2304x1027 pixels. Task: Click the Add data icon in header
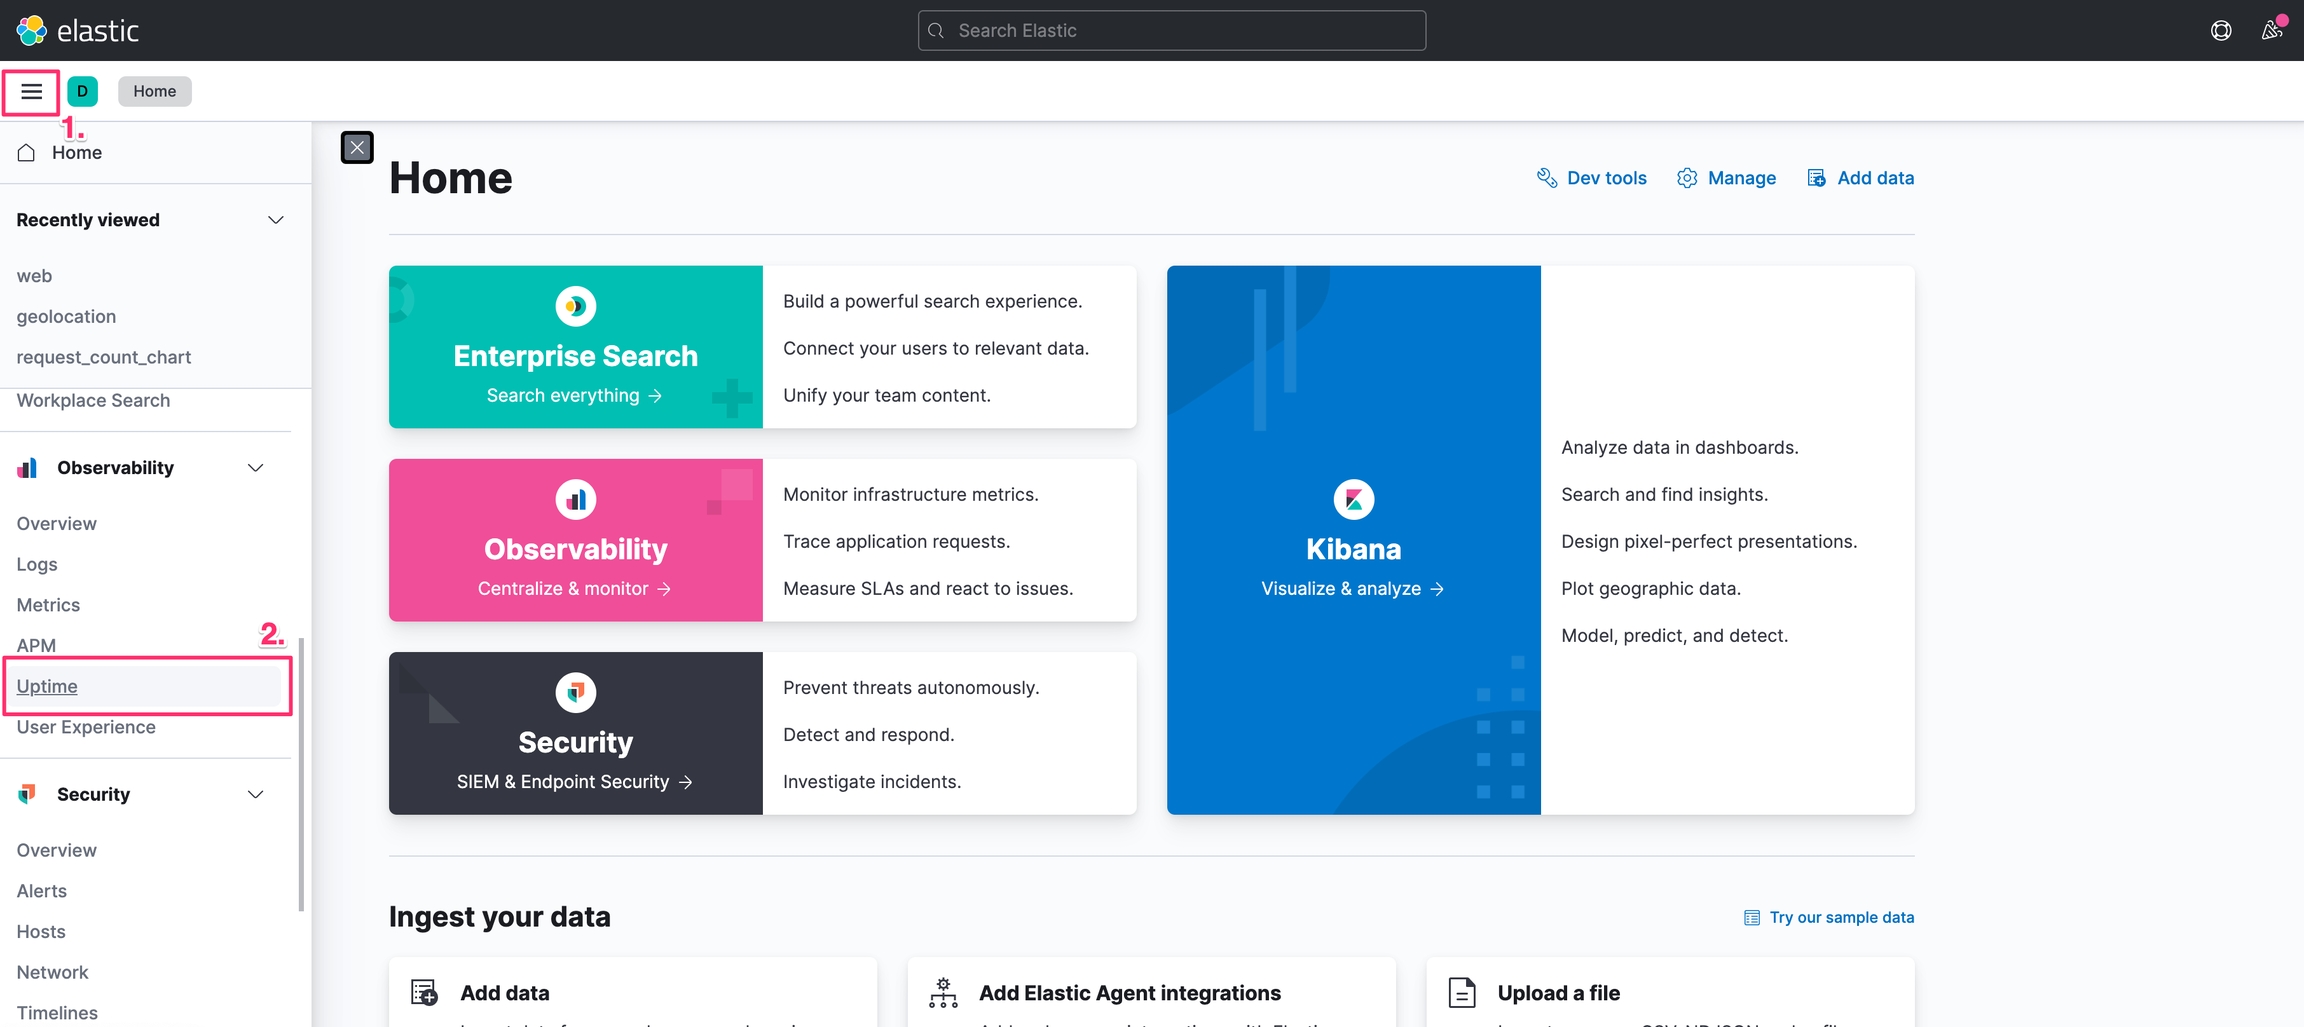pyautogui.click(x=1816, y=178)
